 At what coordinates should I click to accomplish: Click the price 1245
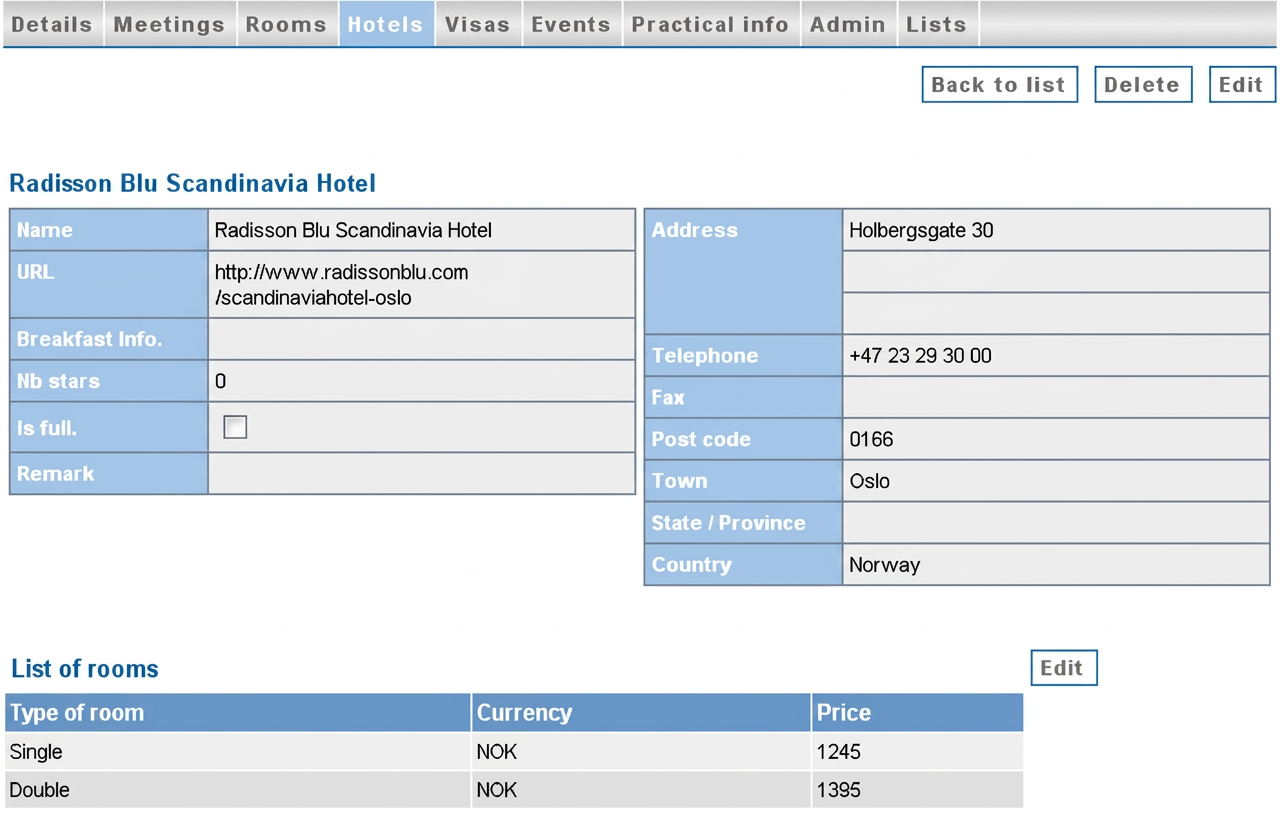(838, 752)
